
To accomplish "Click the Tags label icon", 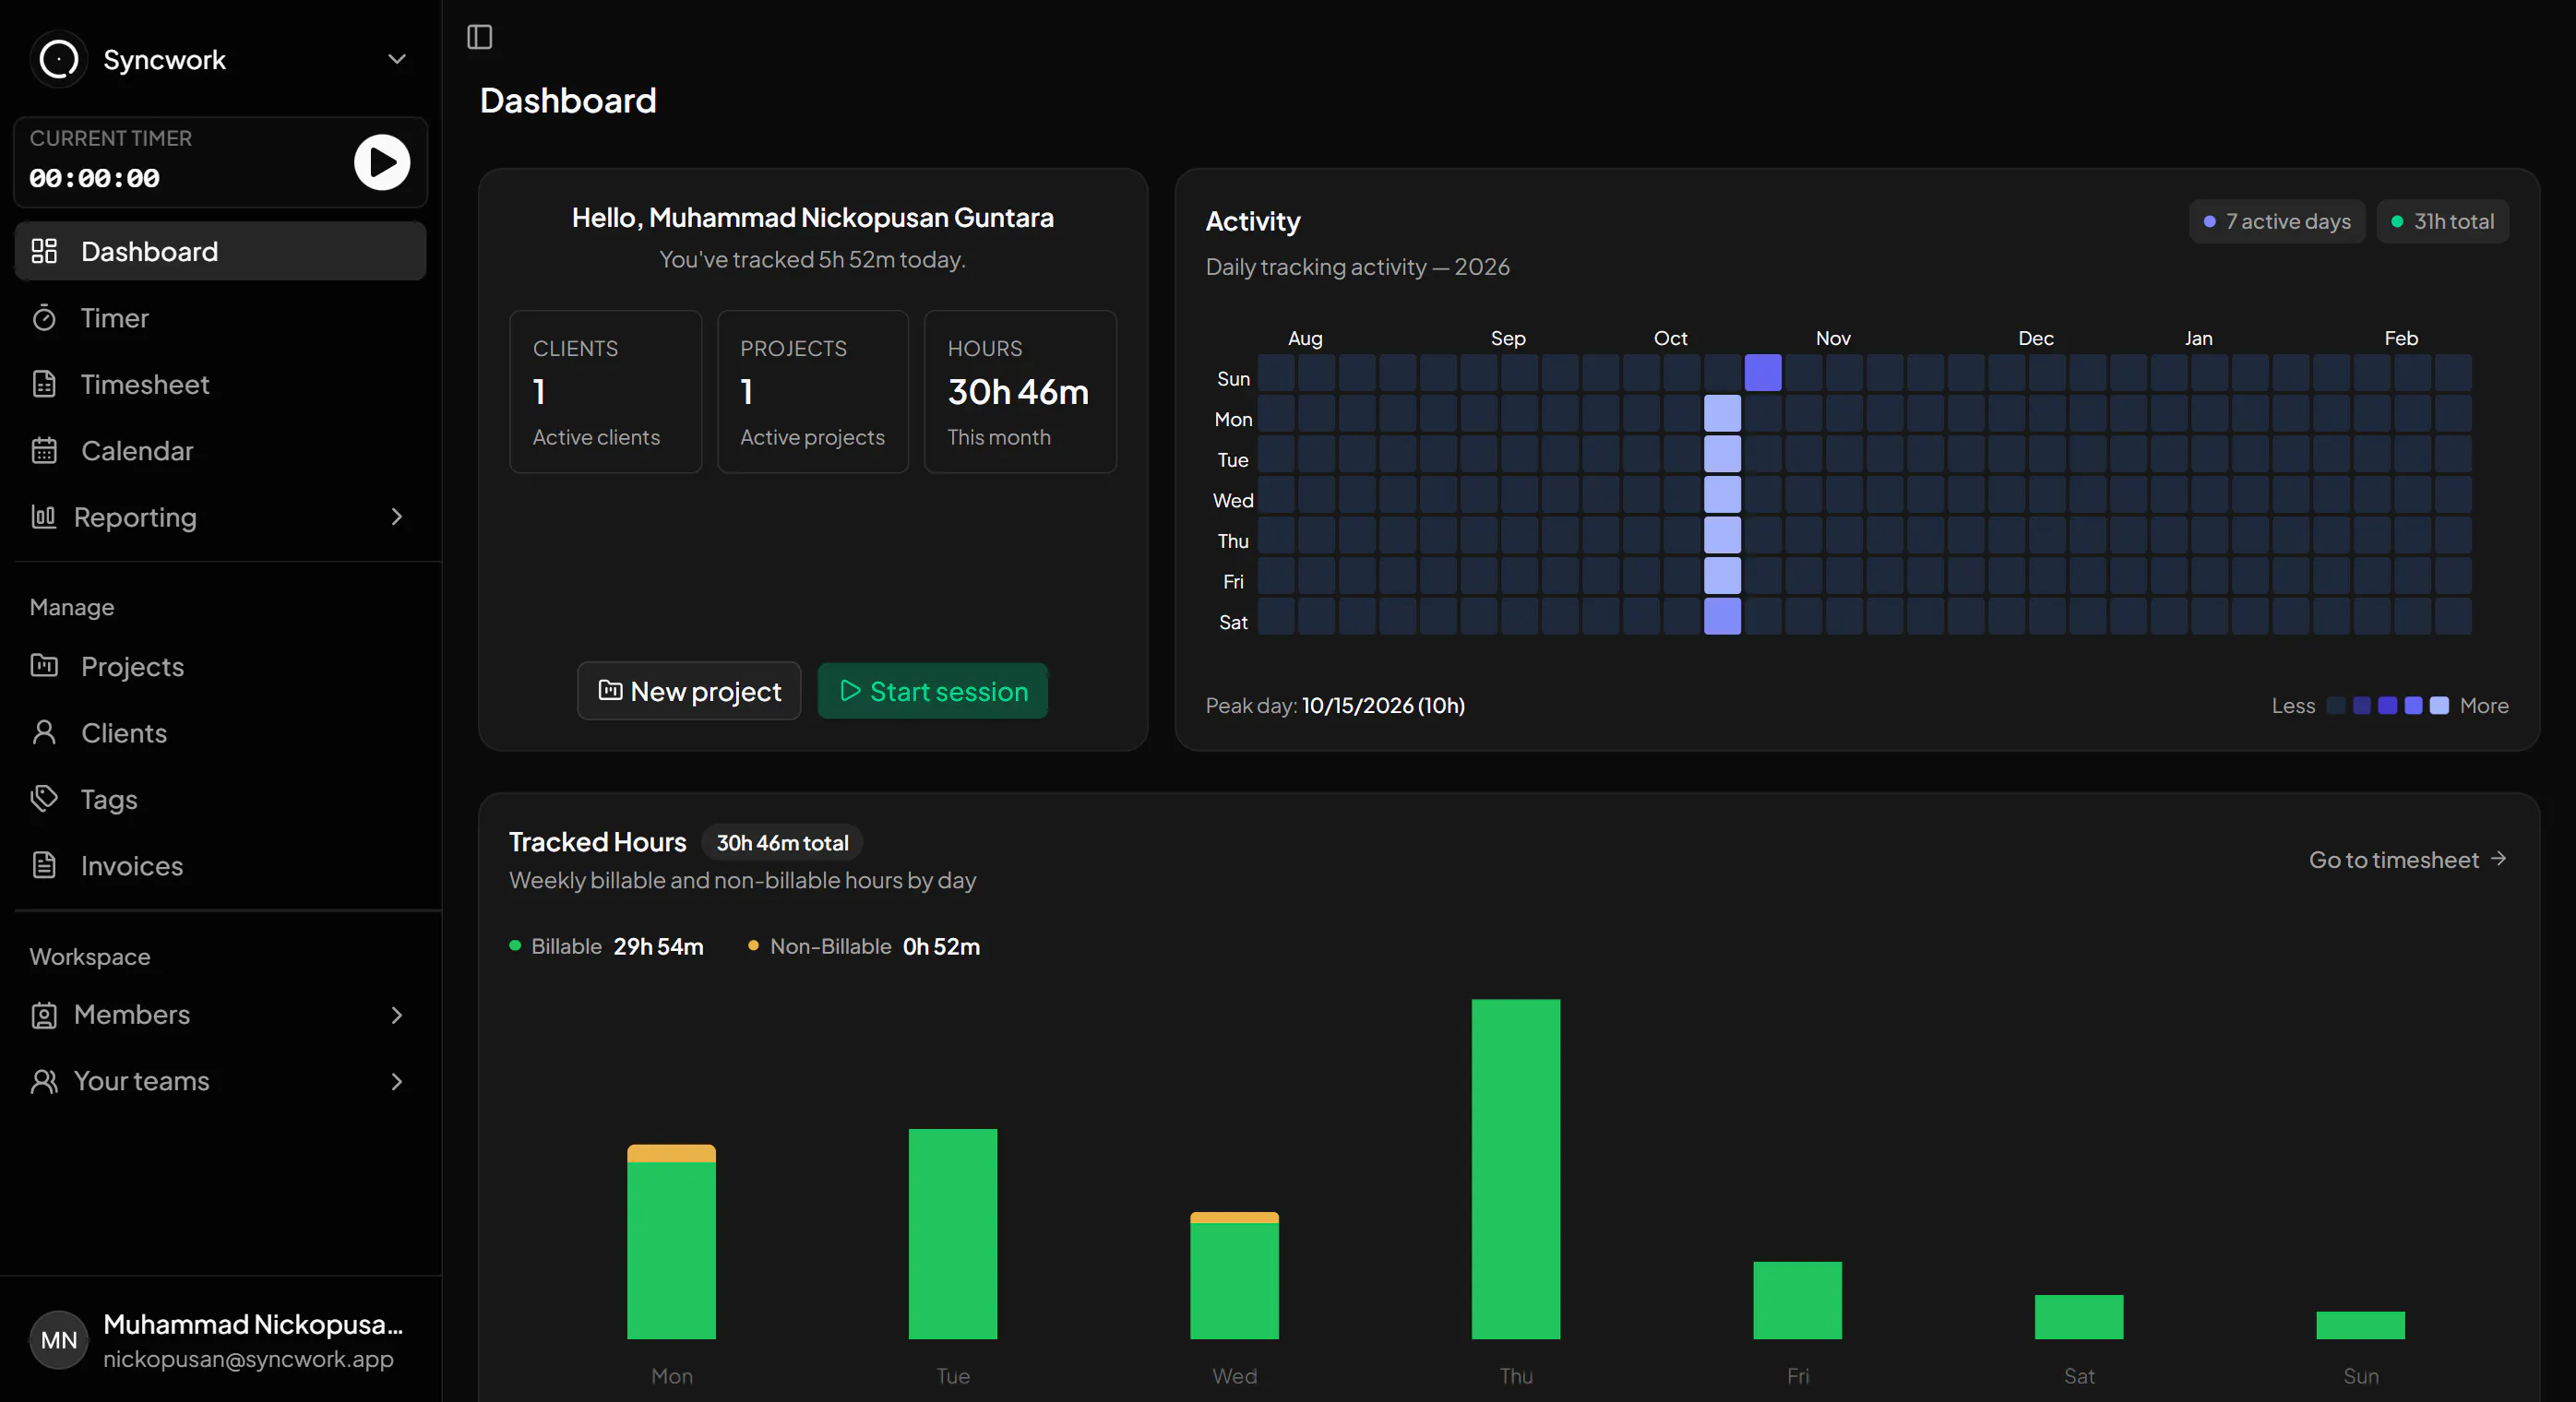I will pos(44,799).
